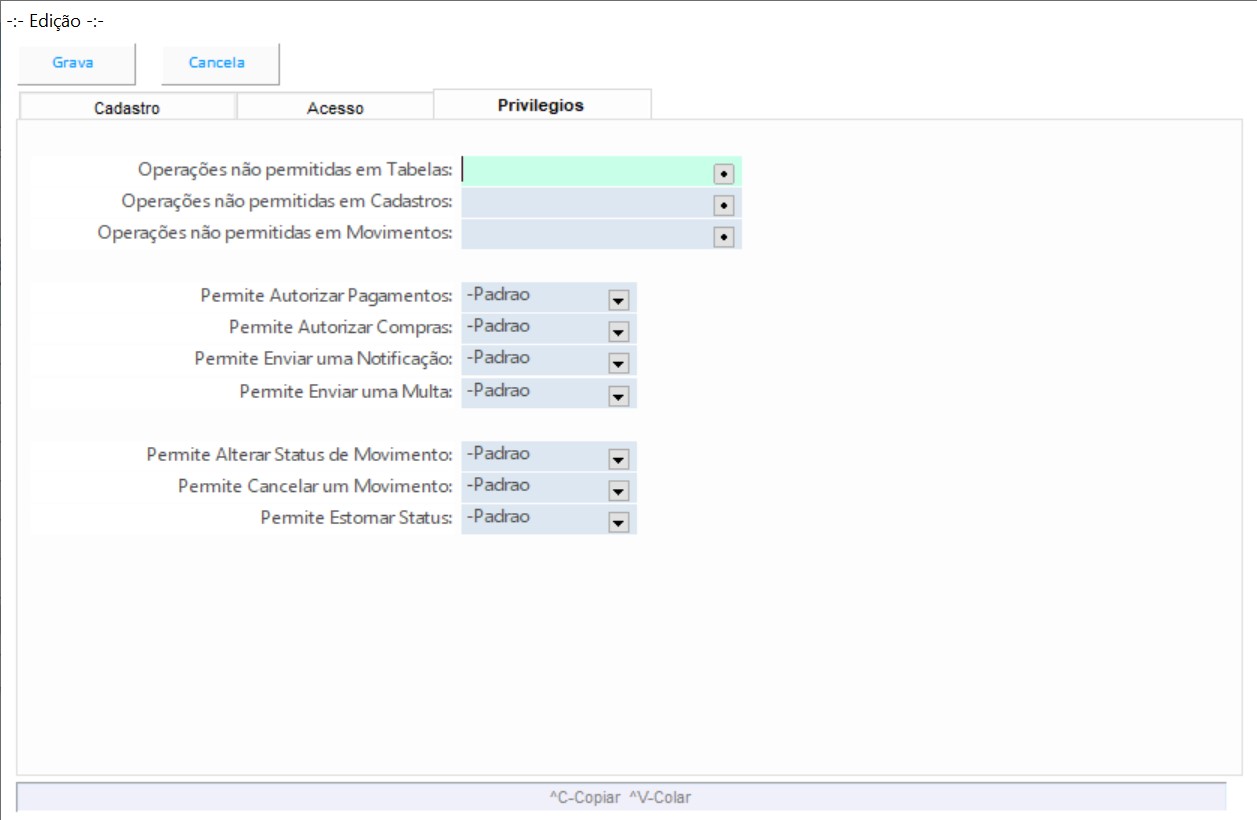Image resolution: width=1257 pixels, height=820 pixels.
Task: Click lookup icon for Operações em Tabelas
Action: click(724, 173)
